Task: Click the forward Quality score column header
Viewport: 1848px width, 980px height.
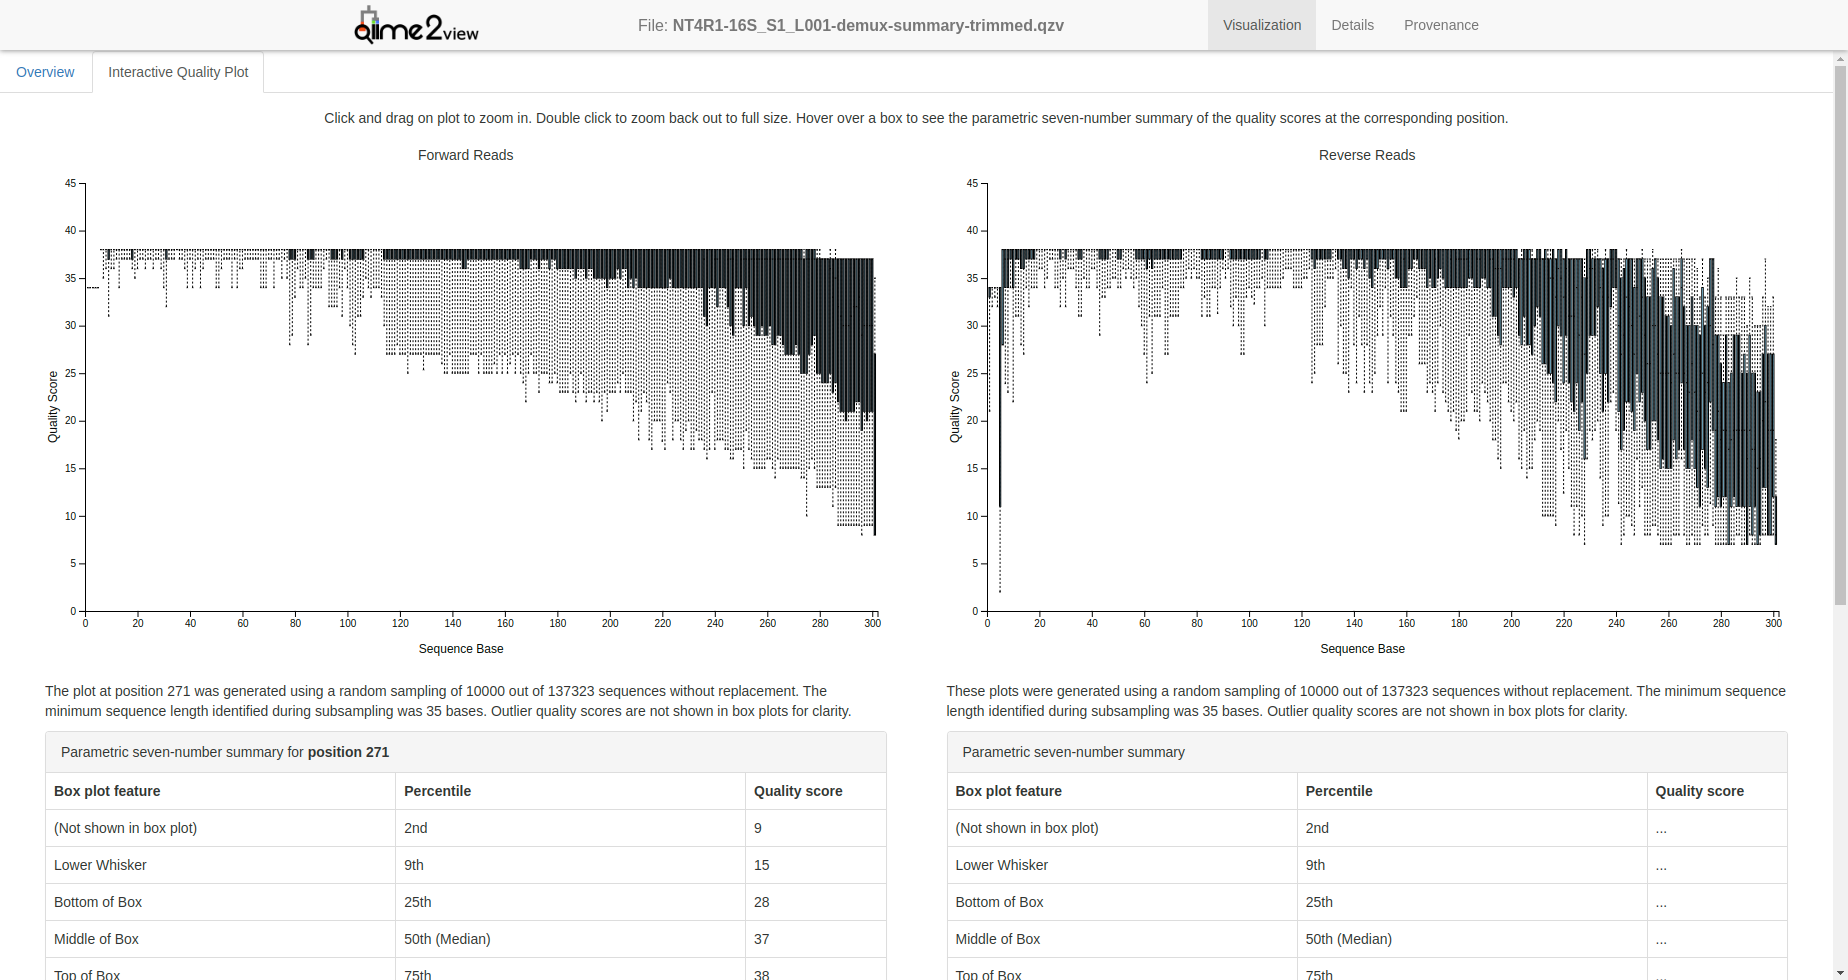Action: (x=797, y=791)
